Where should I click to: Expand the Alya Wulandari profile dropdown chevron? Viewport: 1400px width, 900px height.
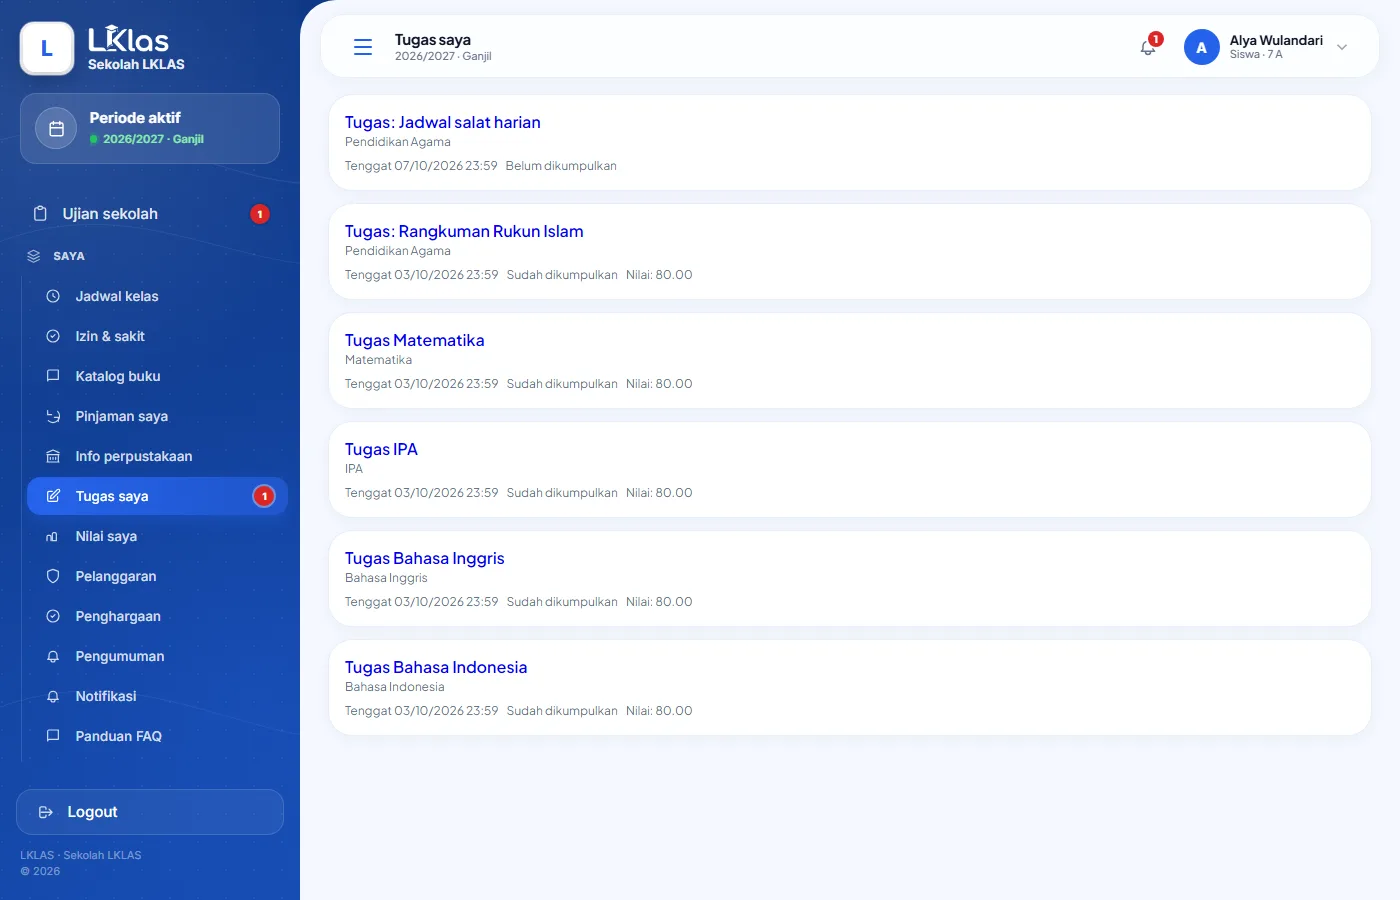pyautogui.click(x=1342, y=47)
